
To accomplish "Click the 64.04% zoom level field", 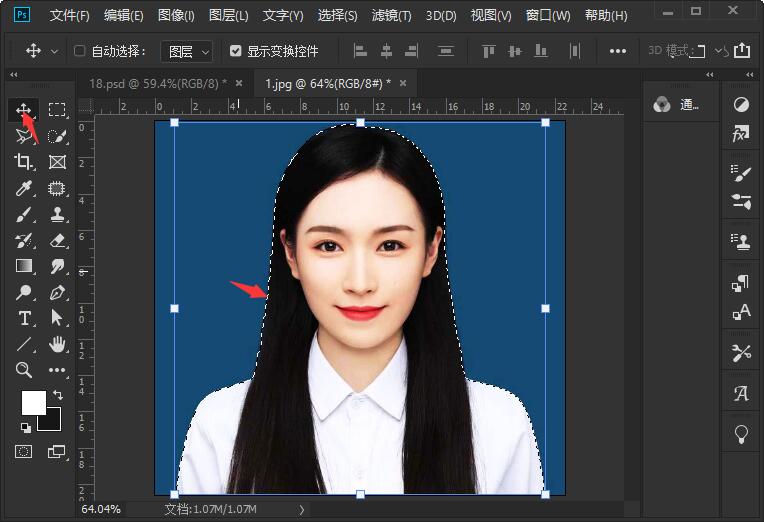I will (101, 509).
